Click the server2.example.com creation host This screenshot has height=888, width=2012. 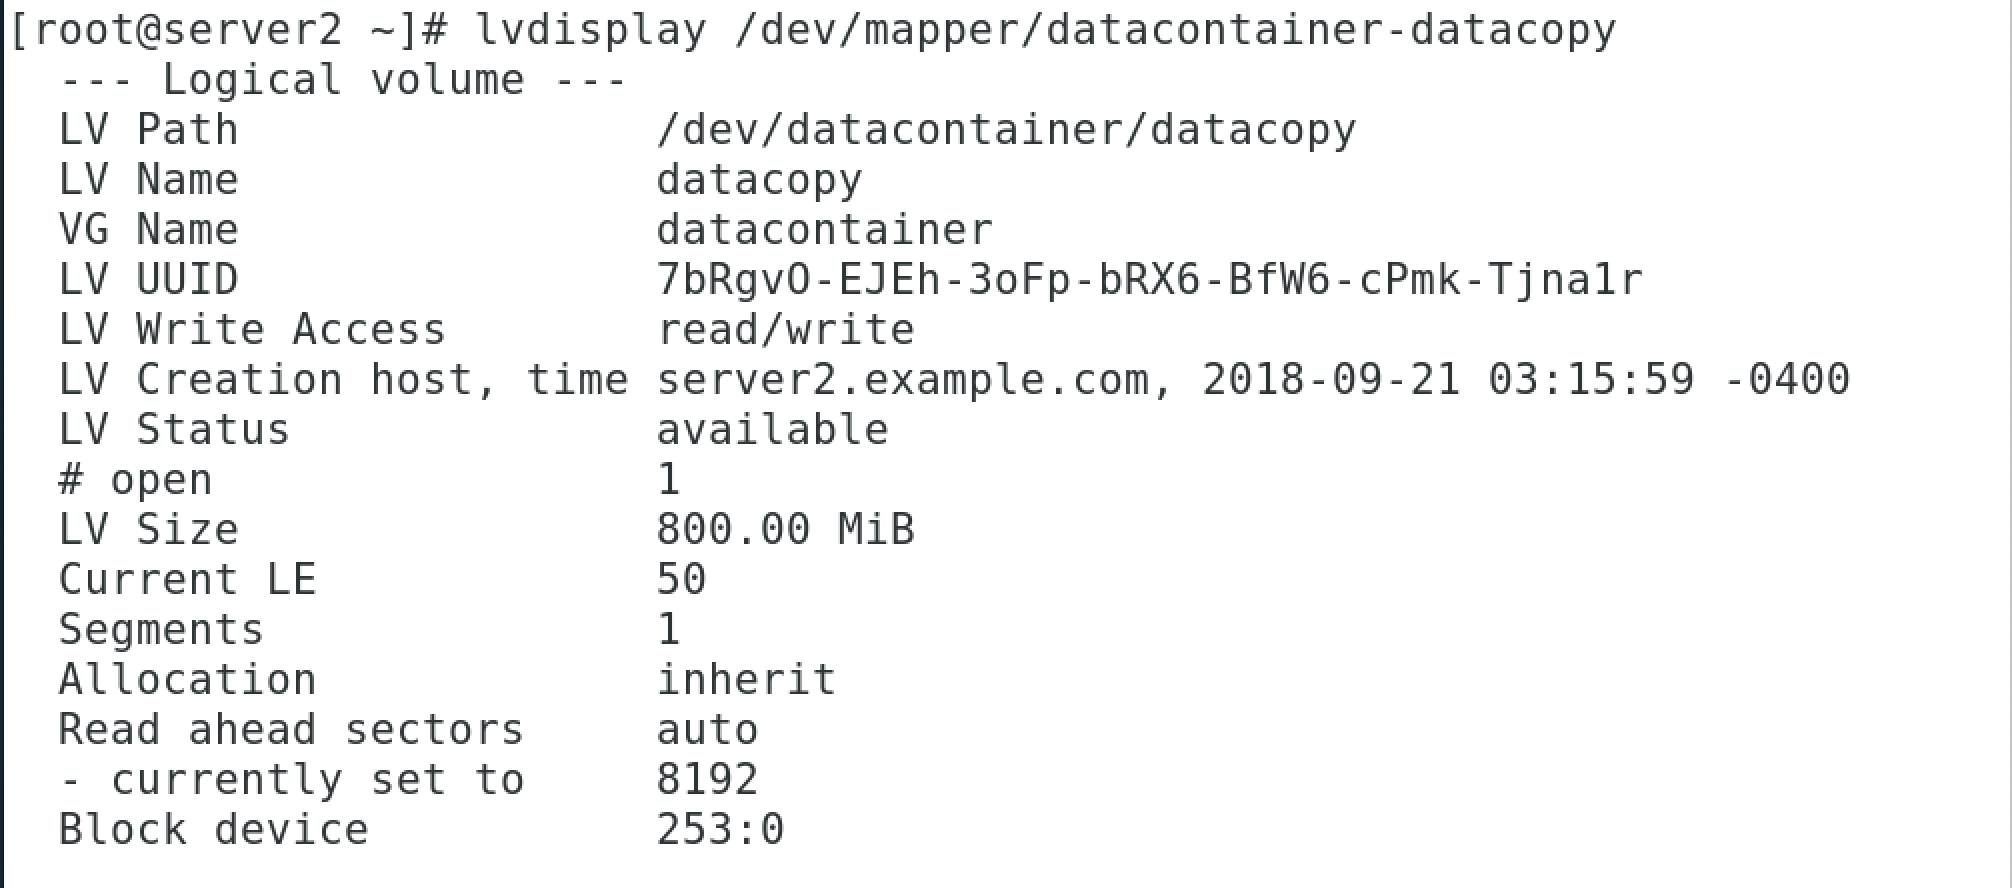pyautogui.click(x=903, y=380)
